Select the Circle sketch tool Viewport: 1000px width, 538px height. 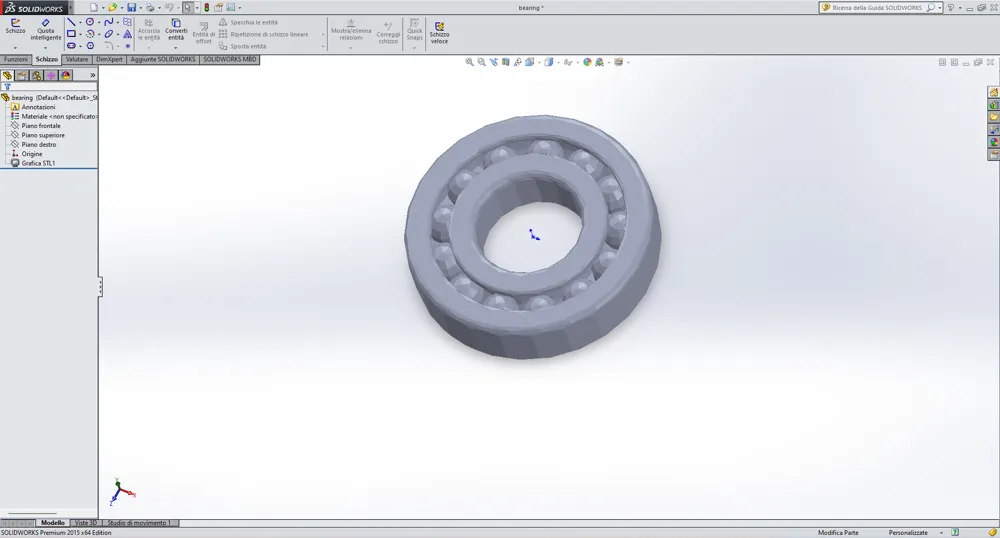90,22
